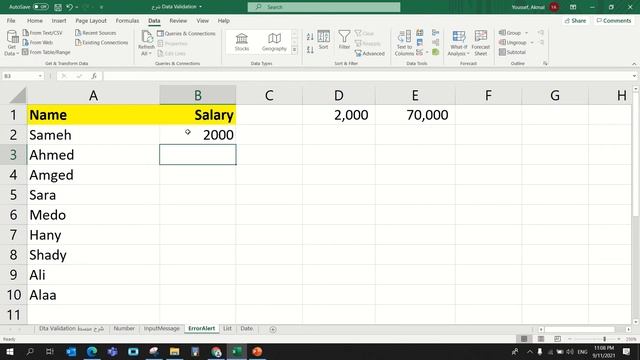Switch to the Home ribbon tab
The height and width of the screenshot is (360, 640).
[x=35, y=20]
